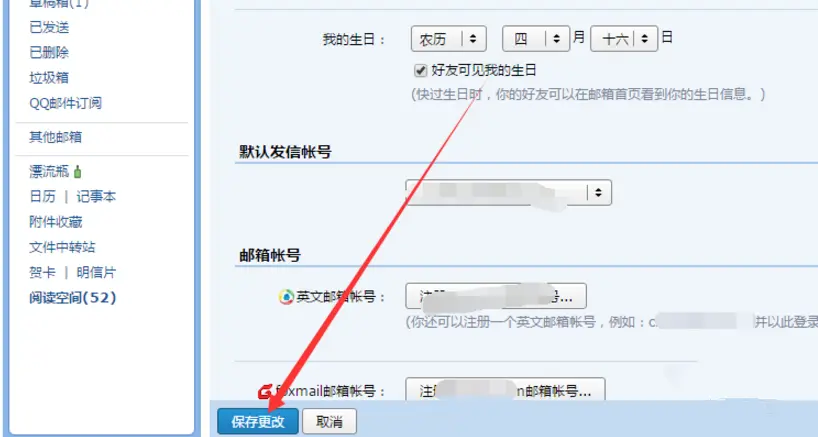Open QQ邮件订阅 in sidebar
Screen dimensions: 818x437
click(x=66, y=103)
